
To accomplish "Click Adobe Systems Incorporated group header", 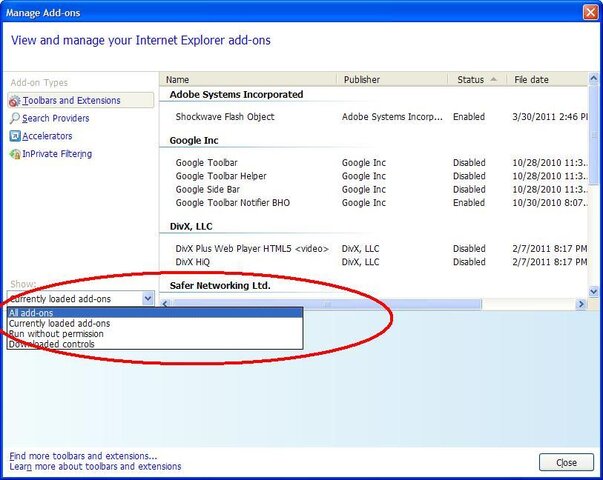I will tap(236, 94).
